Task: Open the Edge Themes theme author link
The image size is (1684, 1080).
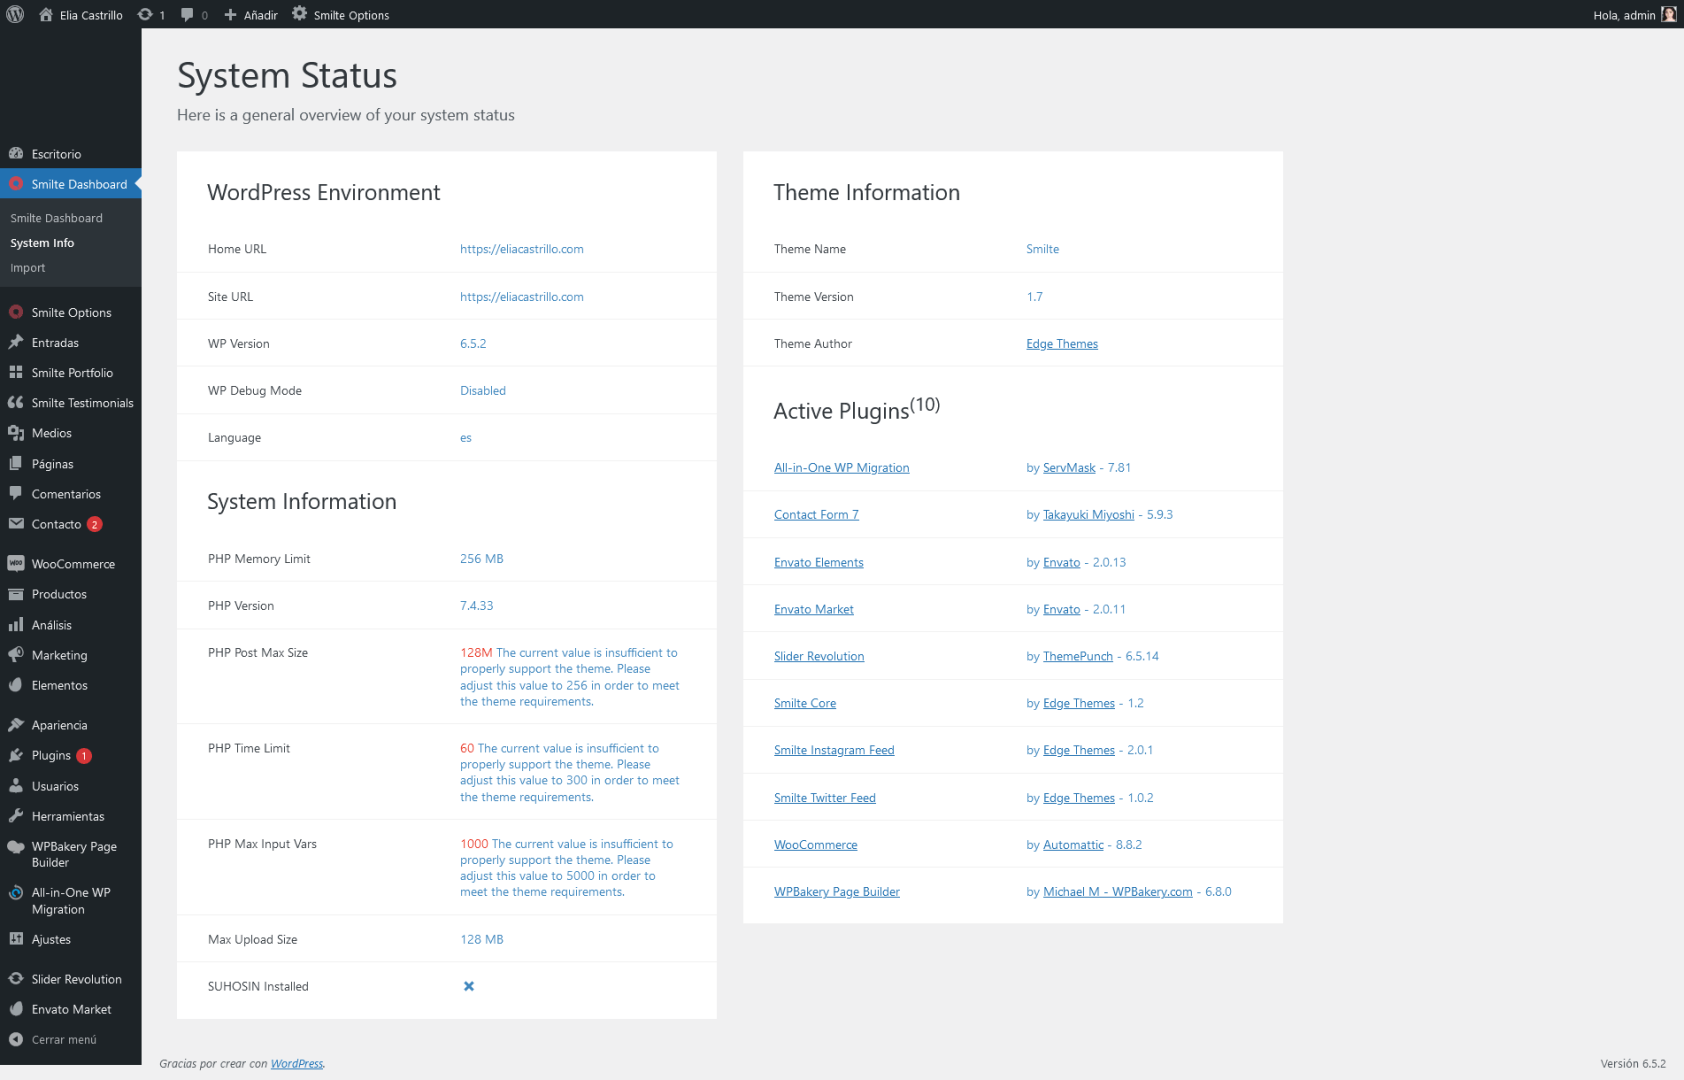Action: pos(1062,344)
